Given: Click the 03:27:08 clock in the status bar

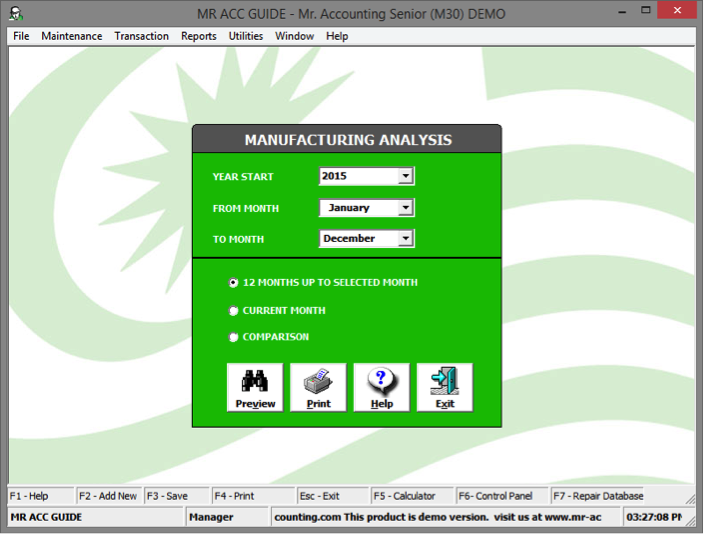Looking at the screenshot, I should 654,517.
